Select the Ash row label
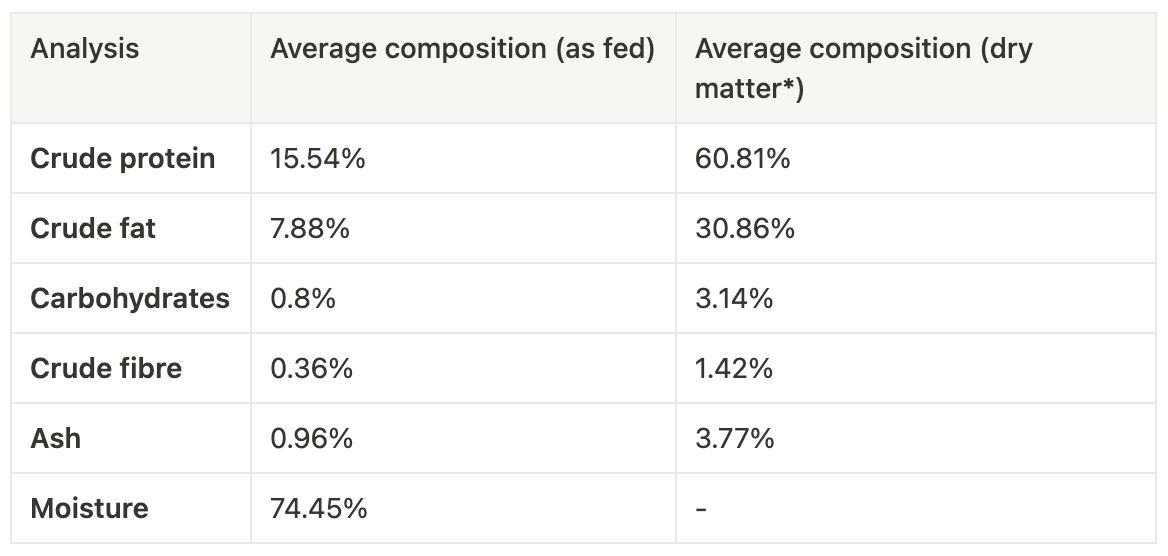This screenshot has height=556, width=1168. pyautogui.click(x=56, y=439)
